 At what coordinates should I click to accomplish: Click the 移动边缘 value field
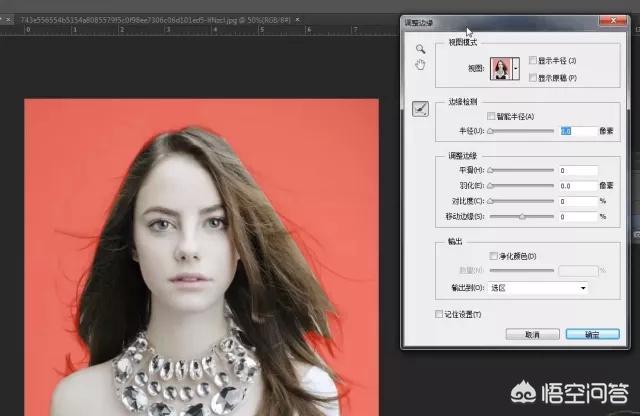pyautogui.click(x=578, y=217)
